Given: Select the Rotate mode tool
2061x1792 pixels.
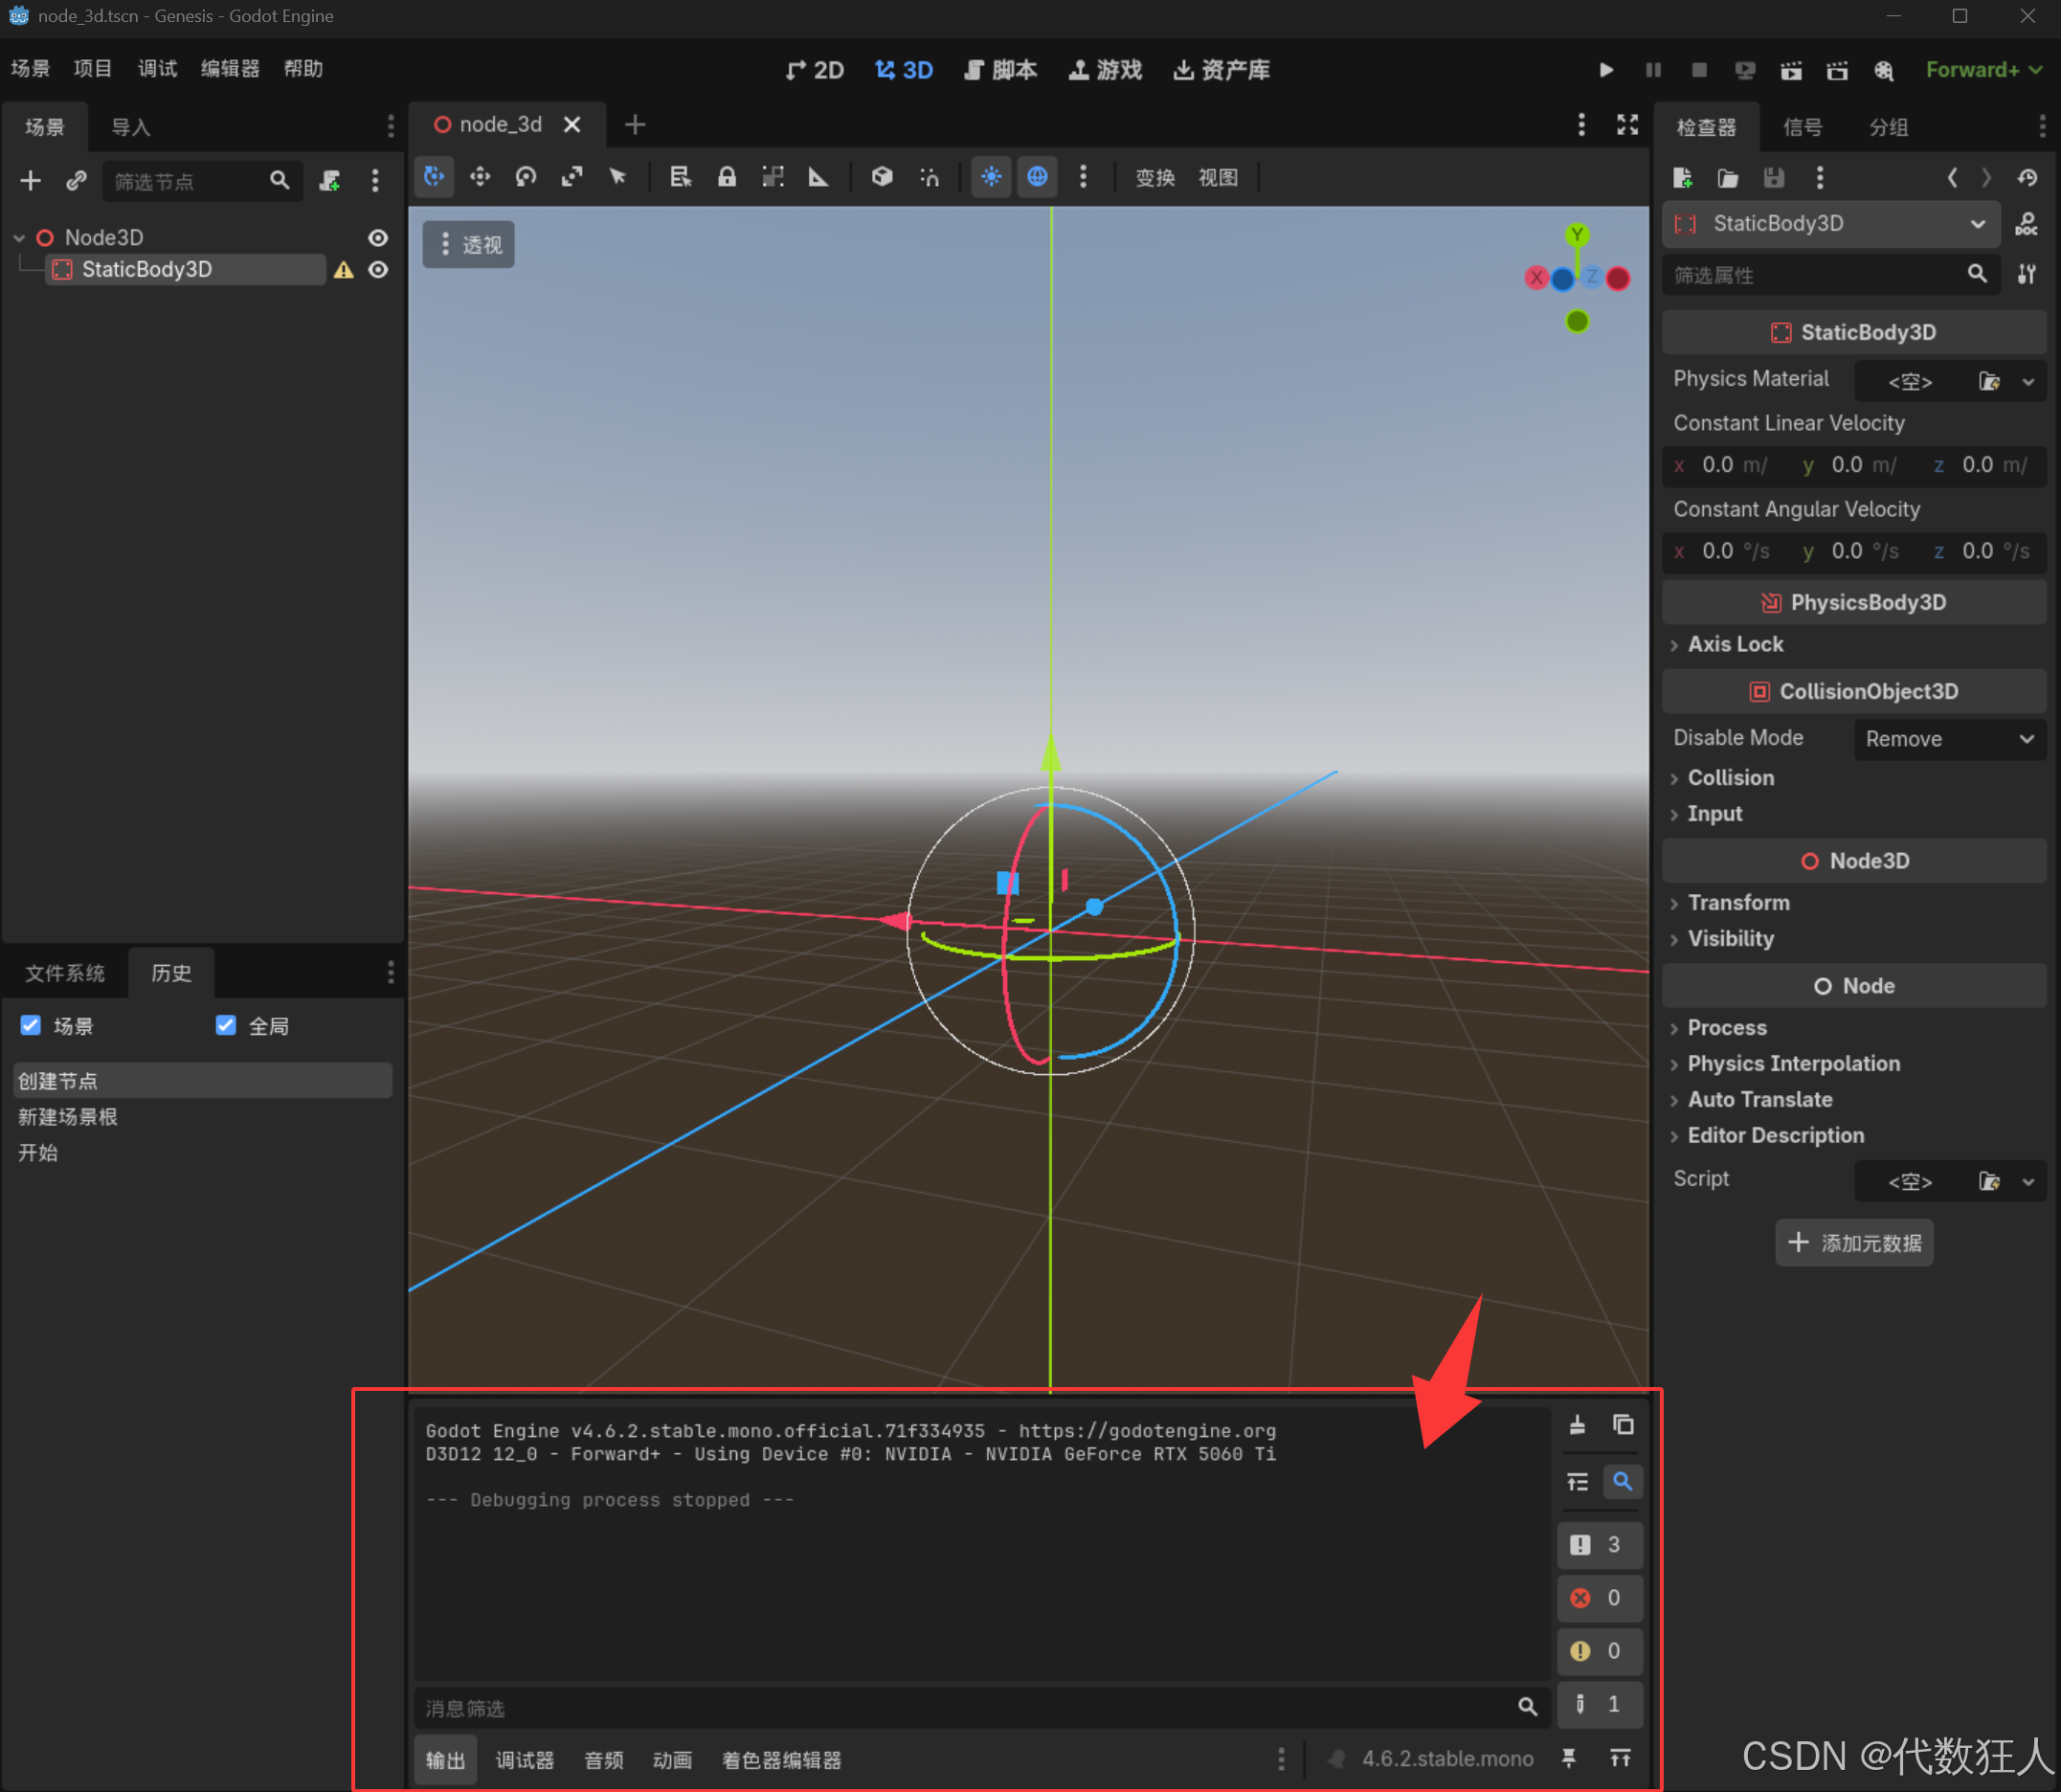Looking at the screenshot, I should pos(526,177).
